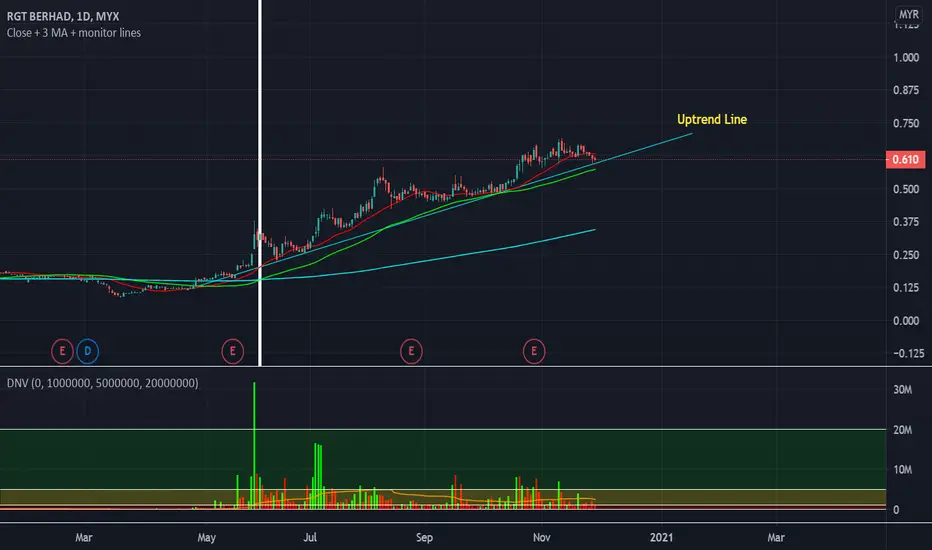Click the 0.750 price axis label
The width and height of the screenshot is (932, 550).
click(x=906, y=124)
